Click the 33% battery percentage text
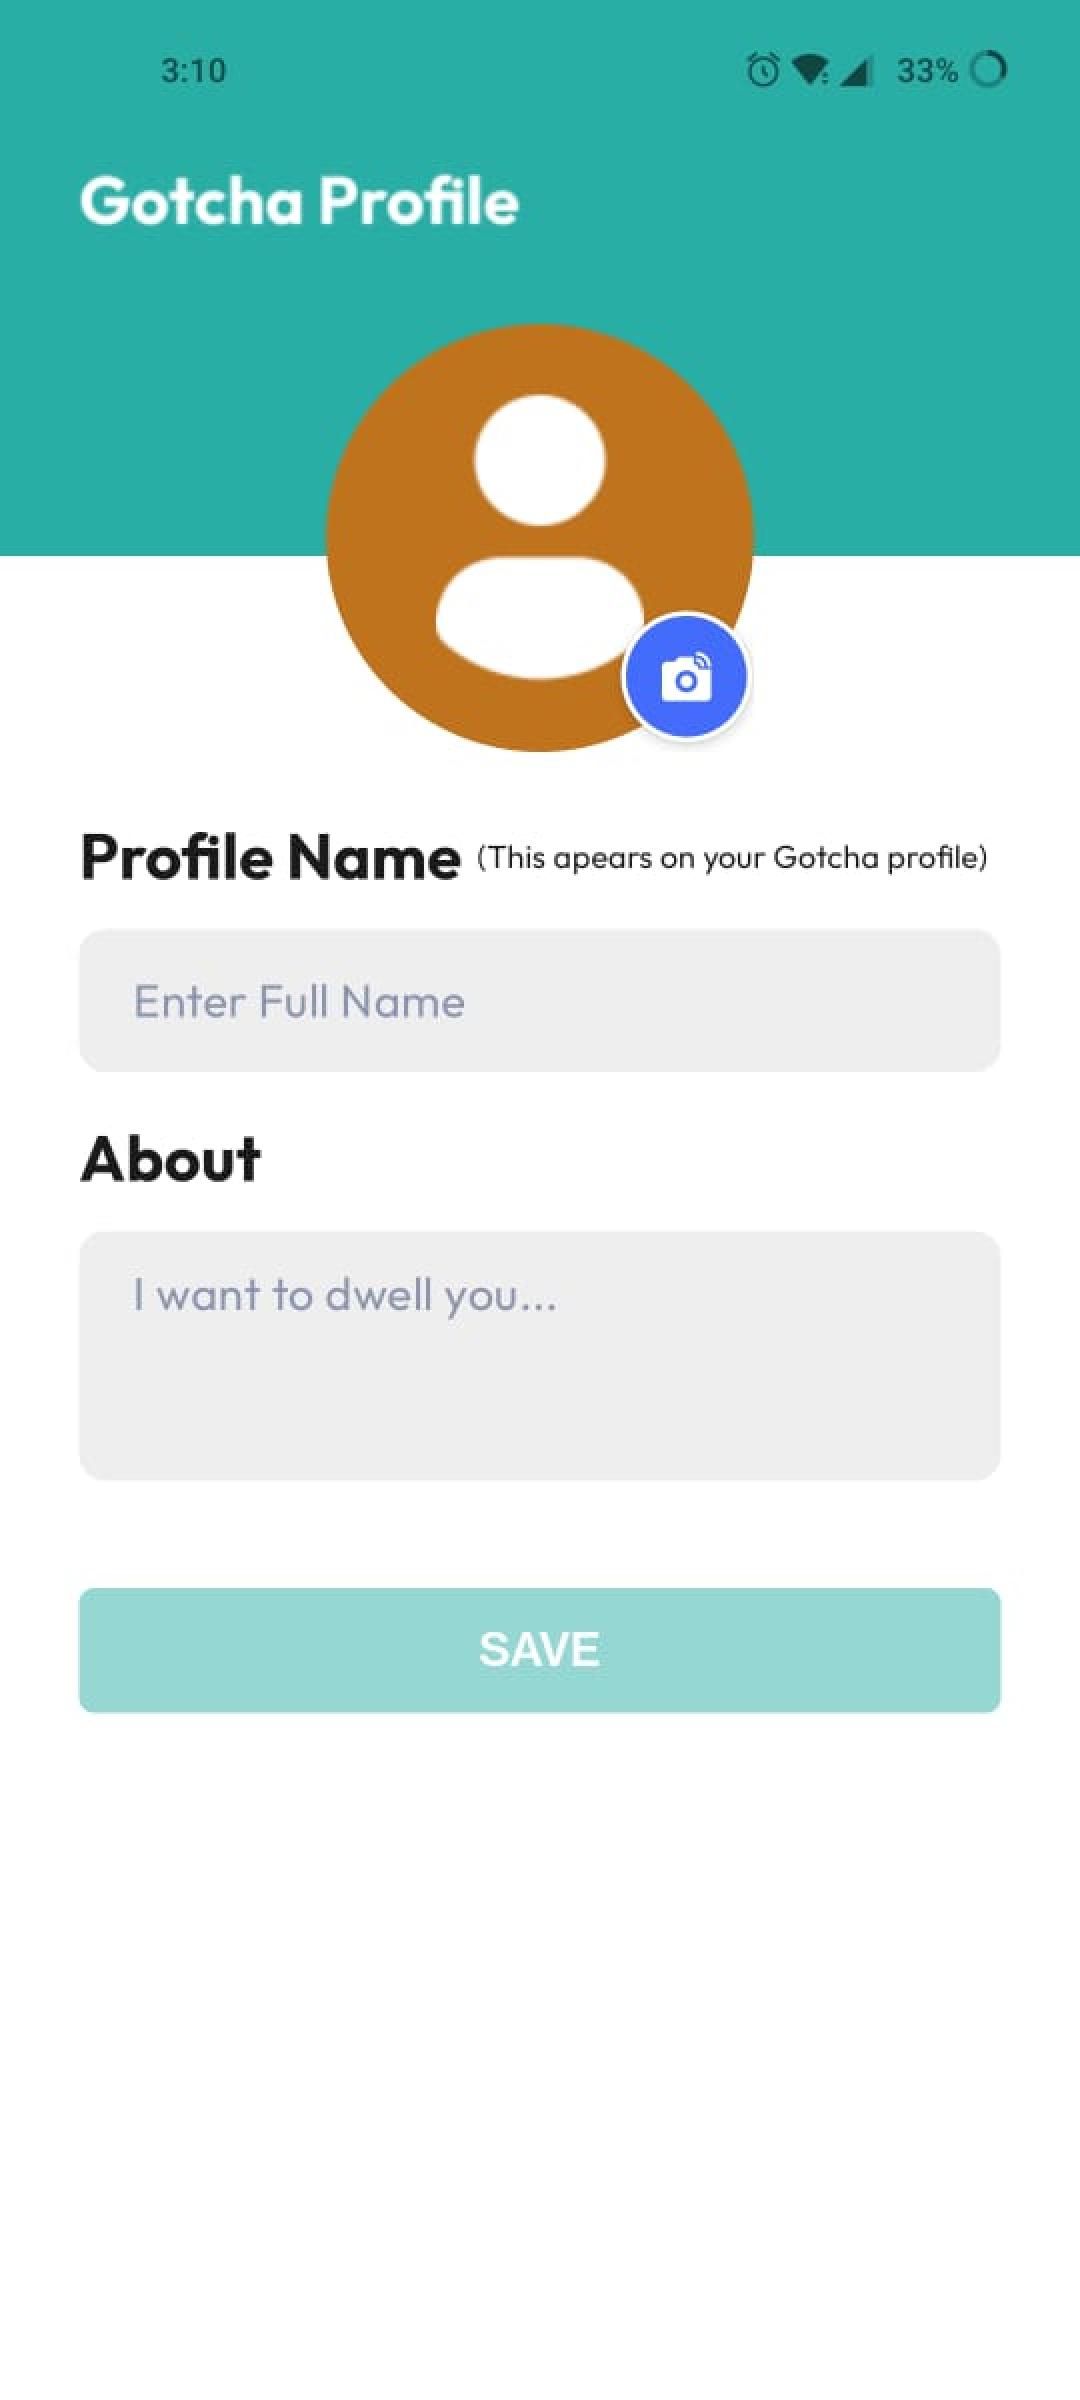 [x=927, y=70]
